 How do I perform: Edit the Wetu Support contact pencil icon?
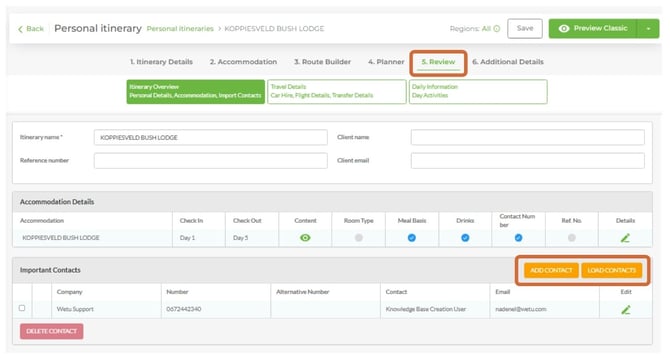(626, 310)
